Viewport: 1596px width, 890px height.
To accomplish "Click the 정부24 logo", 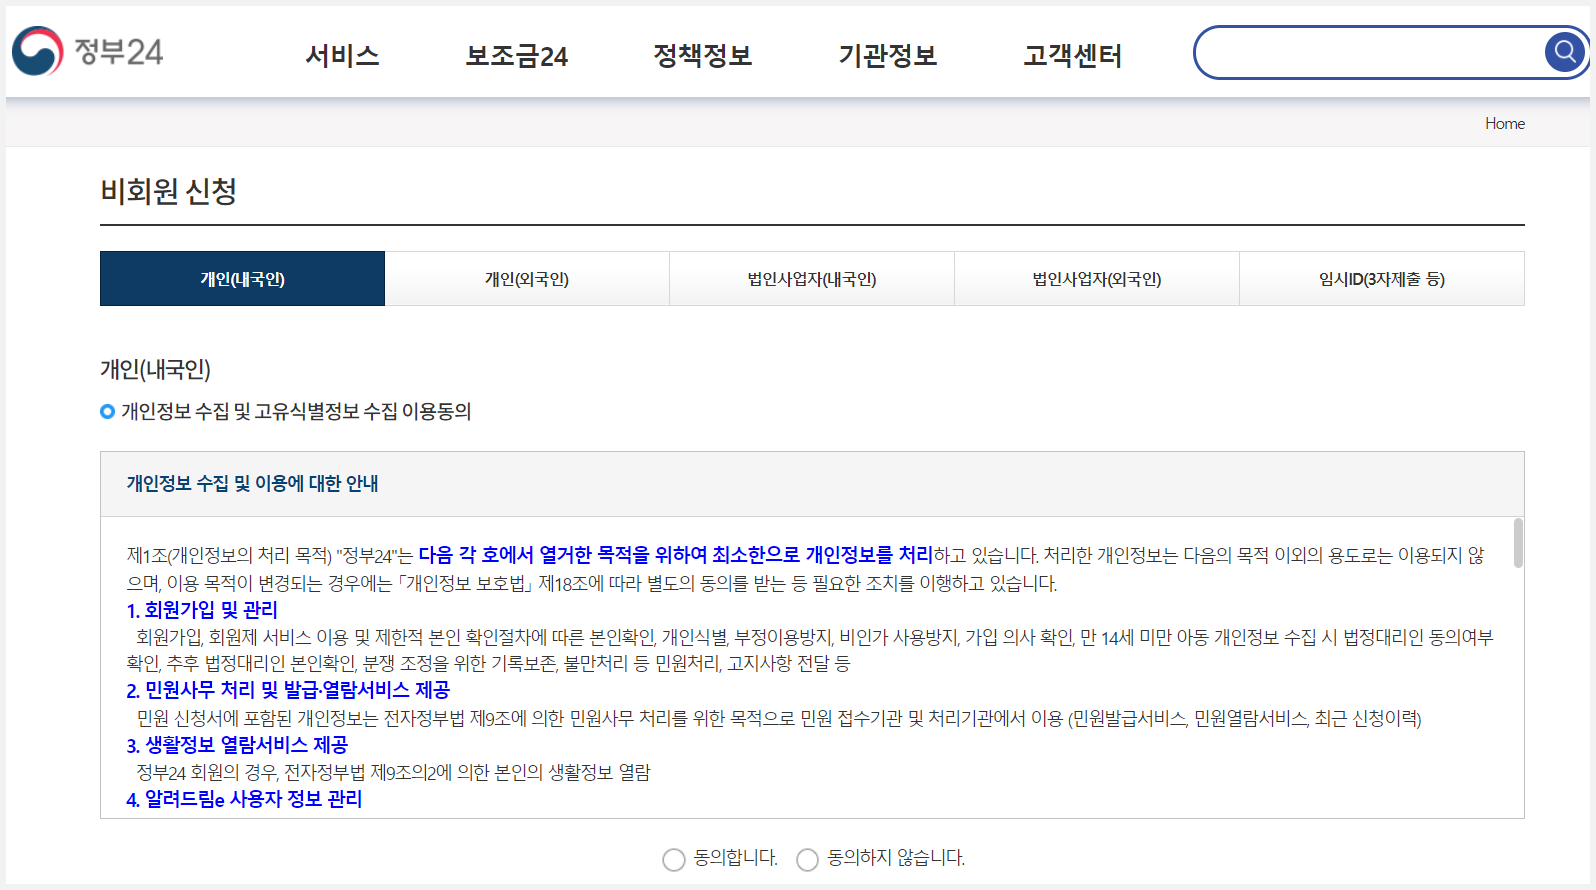I will point(88,51).
